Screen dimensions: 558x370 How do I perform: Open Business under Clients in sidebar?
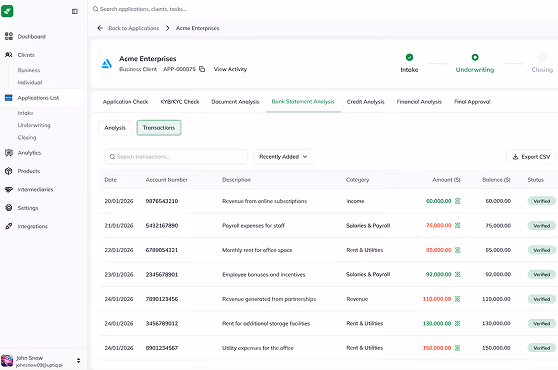coord(29,70)
